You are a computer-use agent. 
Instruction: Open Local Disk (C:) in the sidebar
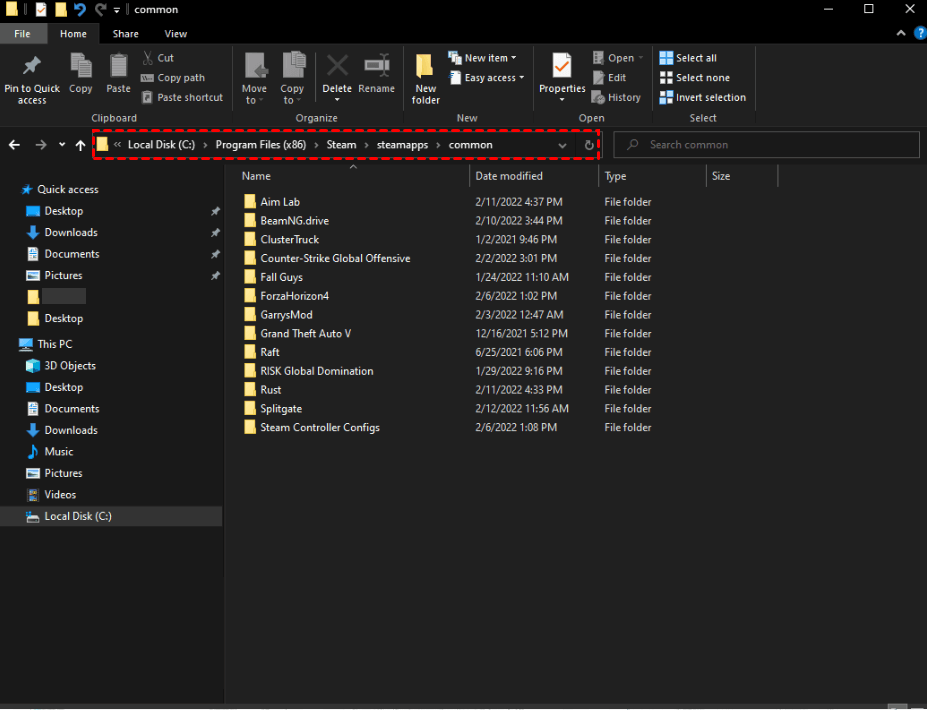(x=77, y=516)
